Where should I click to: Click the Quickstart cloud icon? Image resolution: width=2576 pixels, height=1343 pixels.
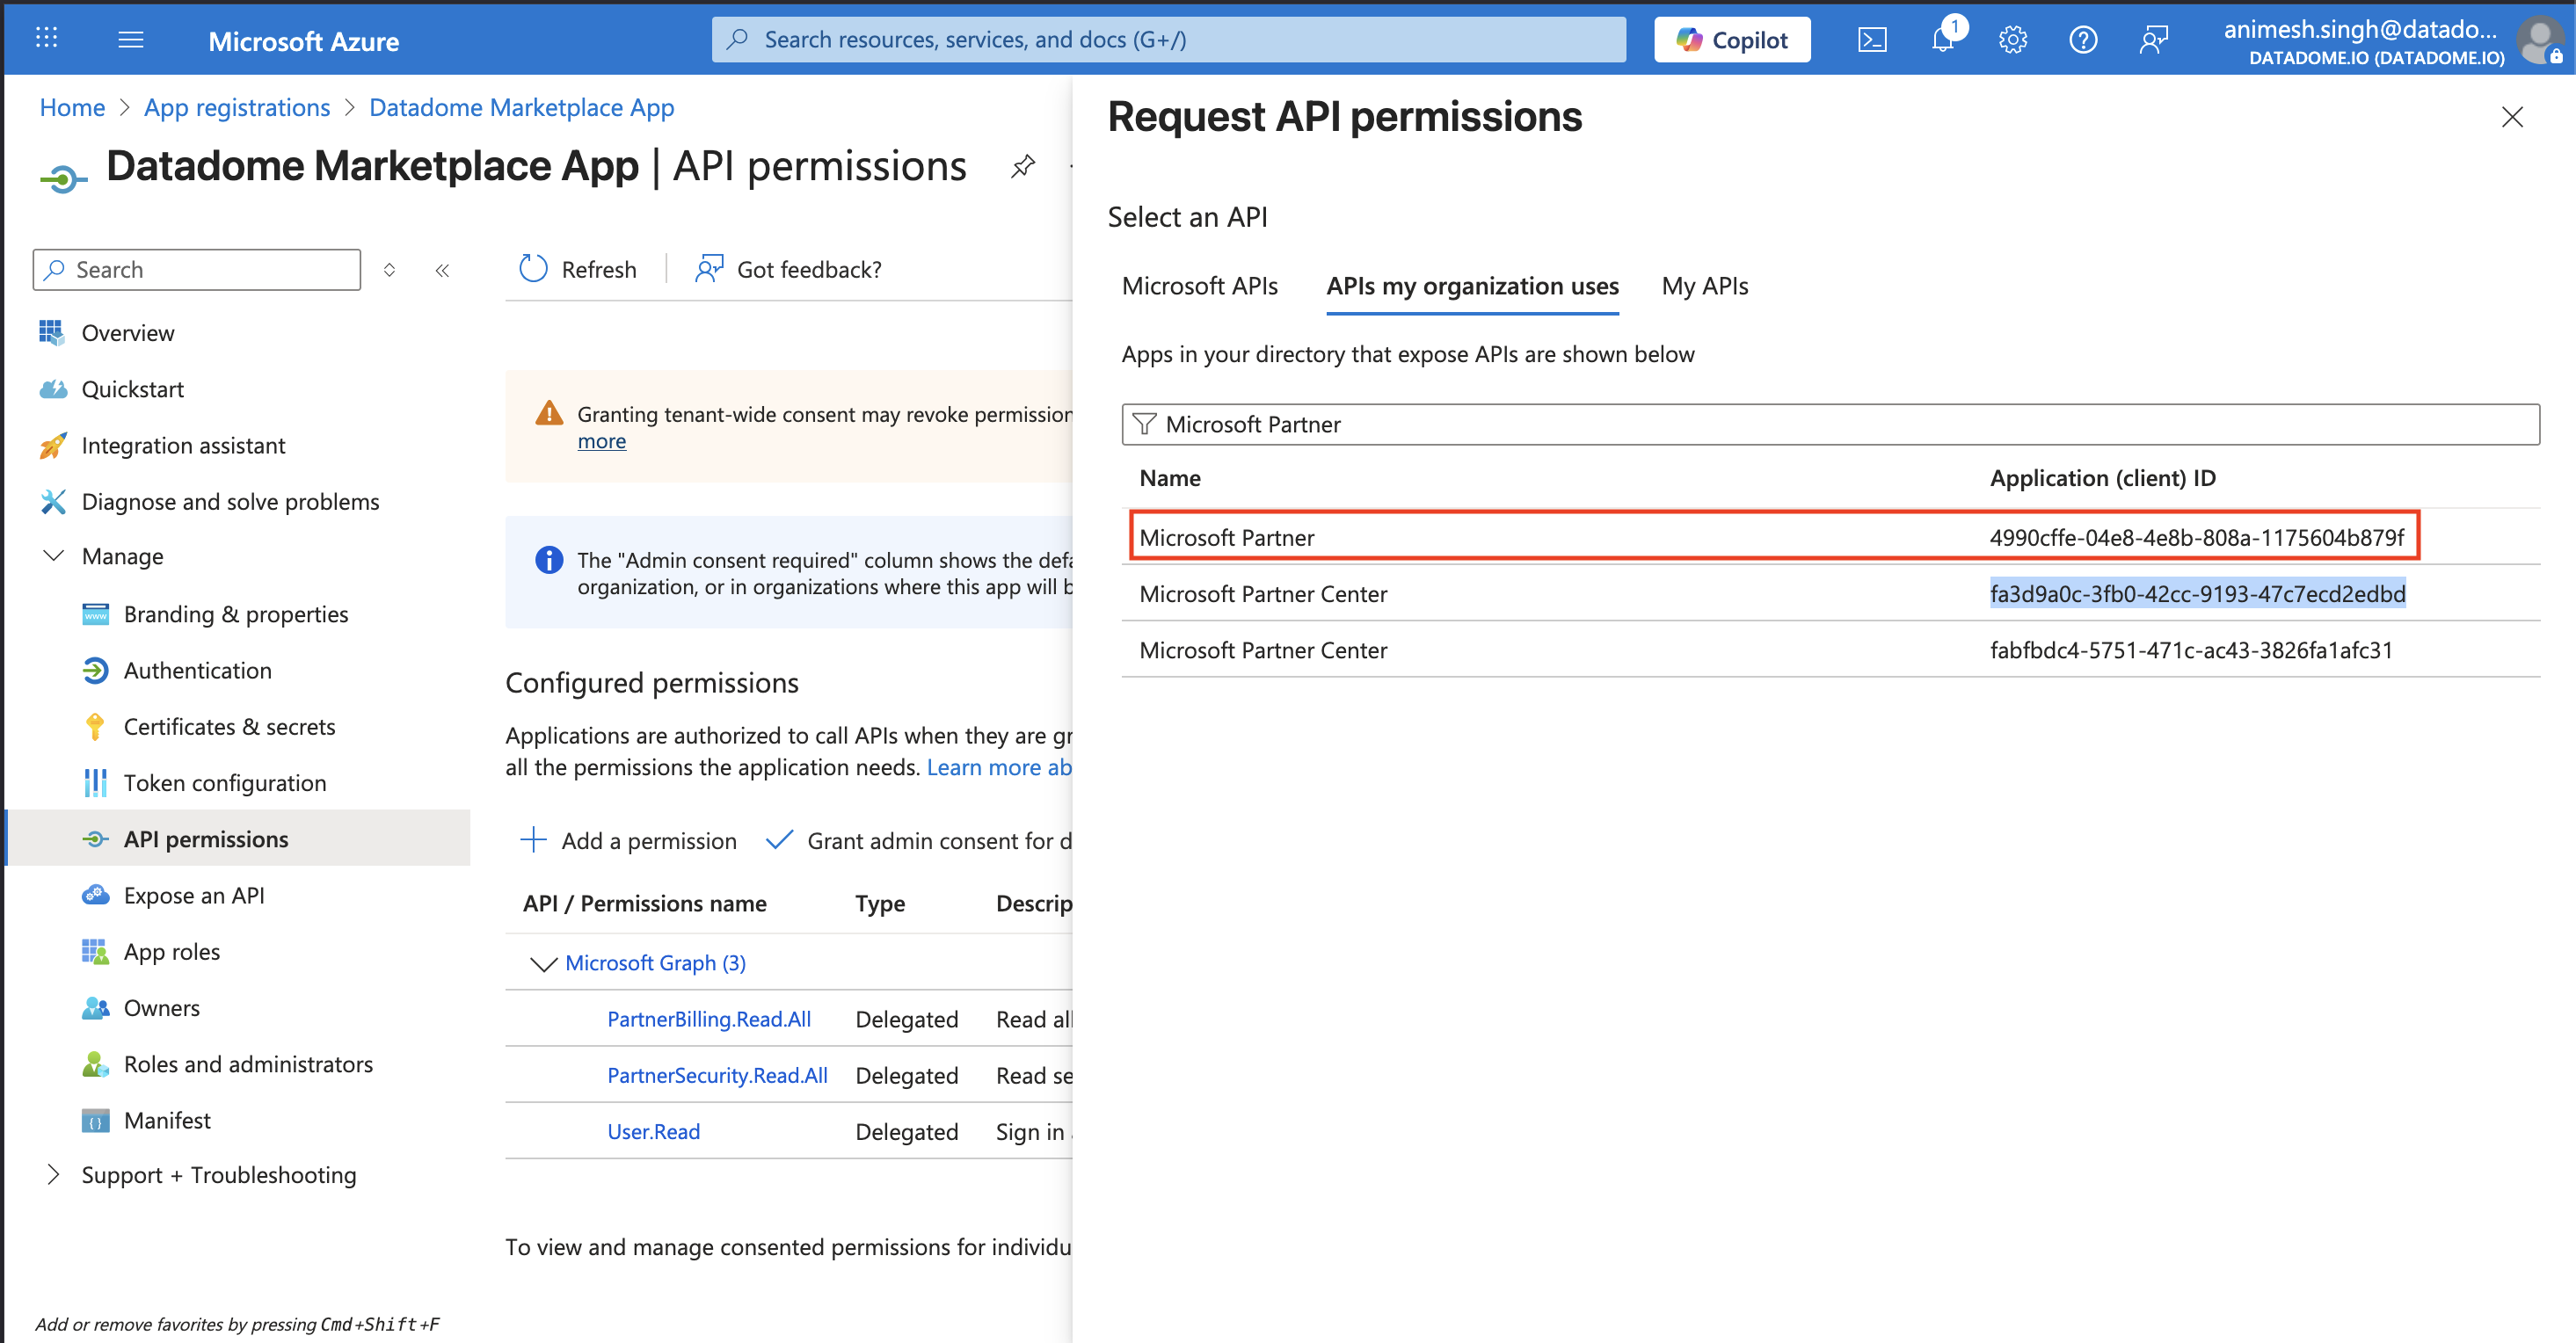[52, 389]
